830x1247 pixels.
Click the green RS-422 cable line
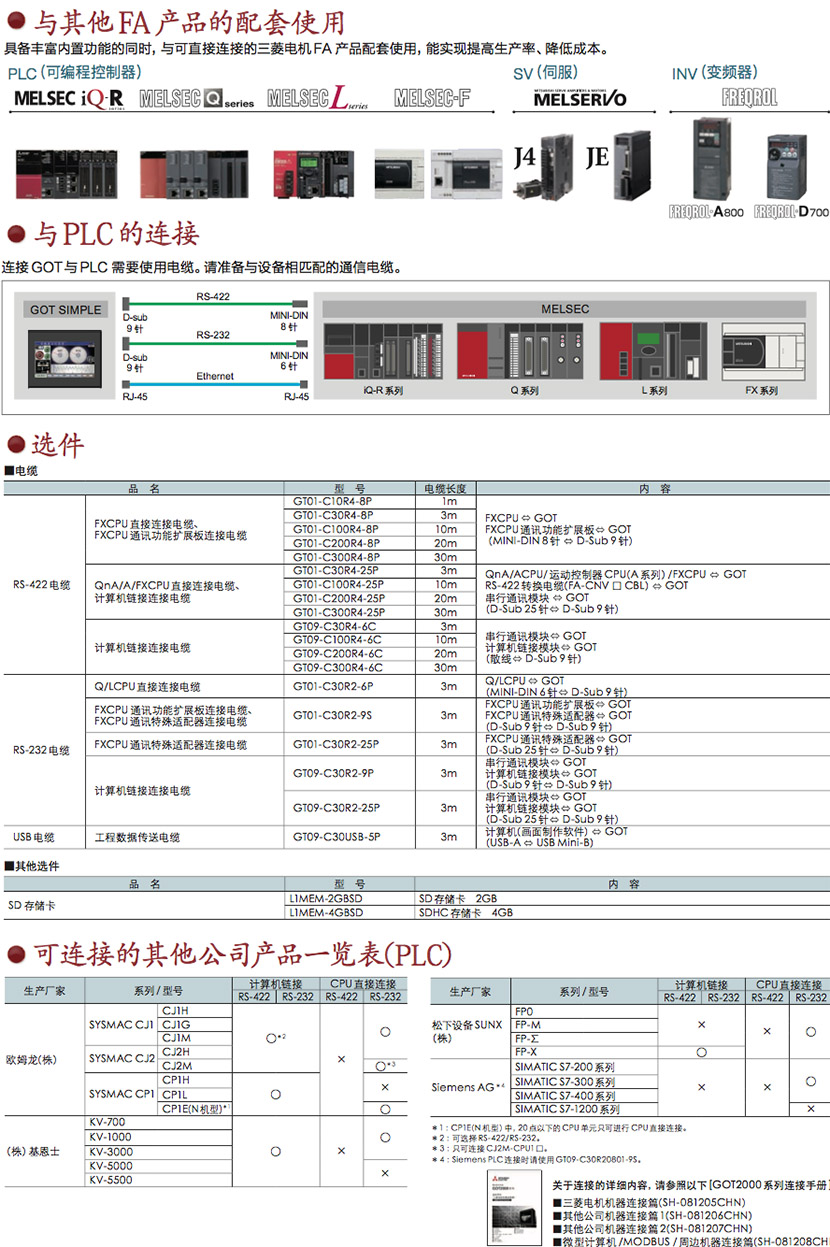coord(208,305)
